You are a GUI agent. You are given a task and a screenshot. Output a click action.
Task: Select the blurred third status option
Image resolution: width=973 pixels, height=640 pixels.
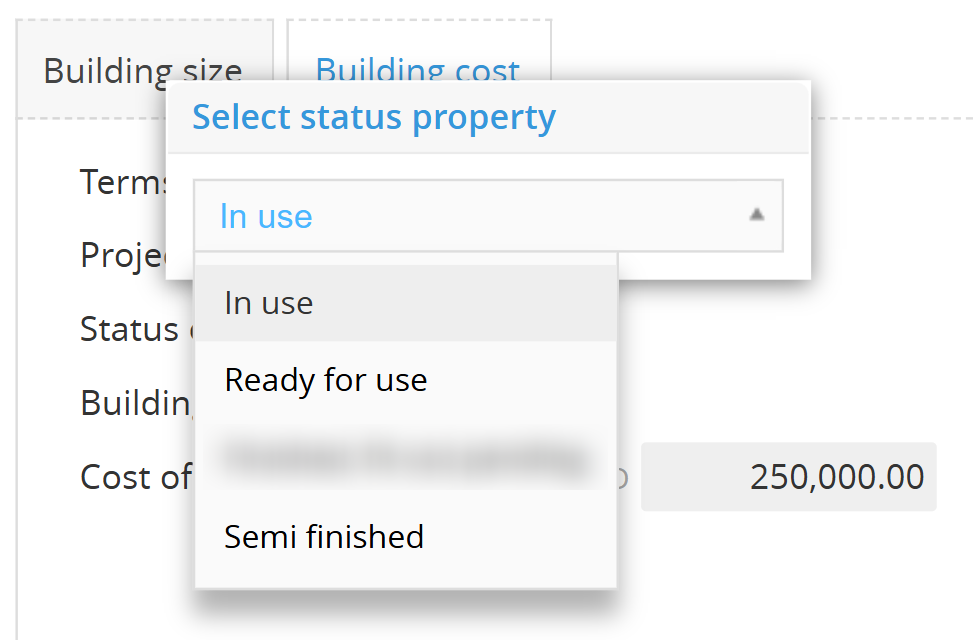pos(405,458)
